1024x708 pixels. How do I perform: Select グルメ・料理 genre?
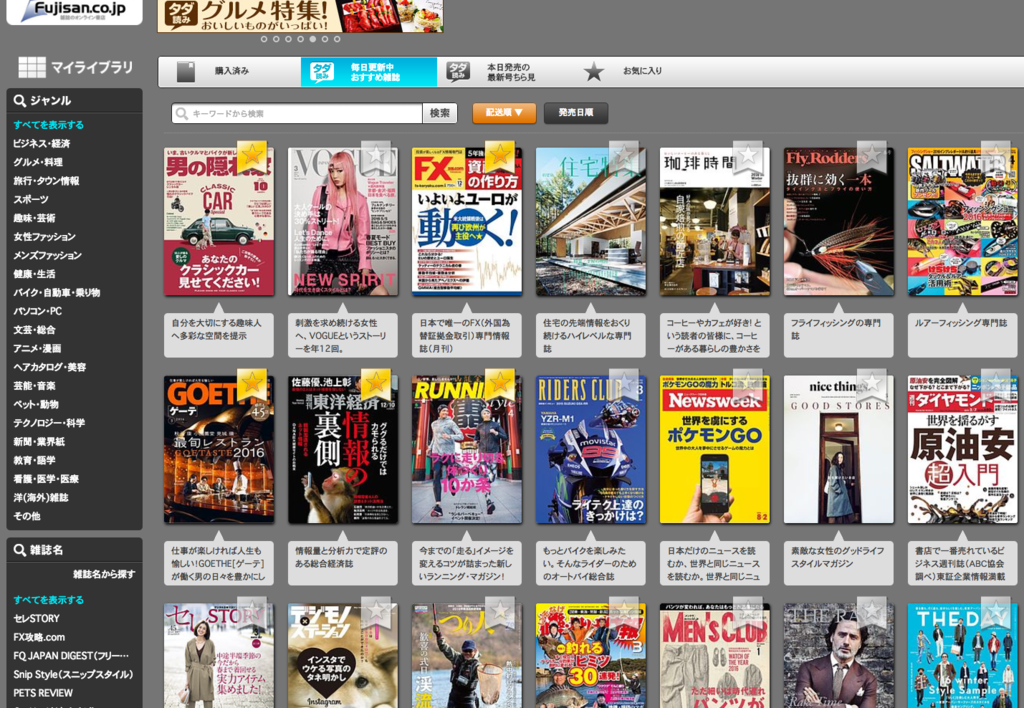pyautogui.click(x=38, y=162)
